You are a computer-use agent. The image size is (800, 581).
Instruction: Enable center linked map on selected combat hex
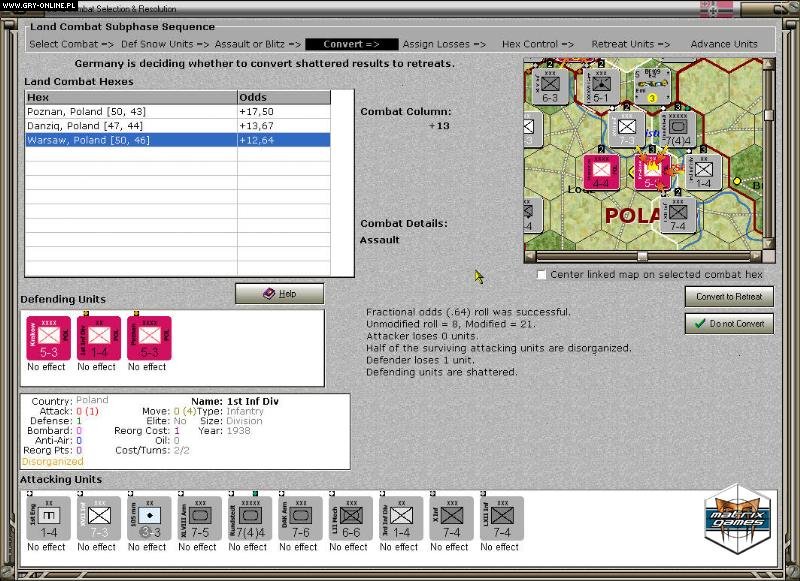point(541,274)
